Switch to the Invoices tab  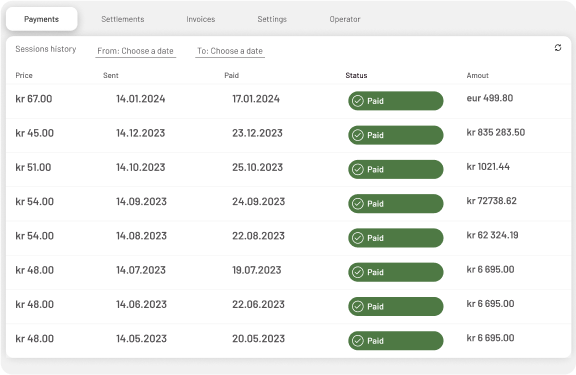point(201,19)
